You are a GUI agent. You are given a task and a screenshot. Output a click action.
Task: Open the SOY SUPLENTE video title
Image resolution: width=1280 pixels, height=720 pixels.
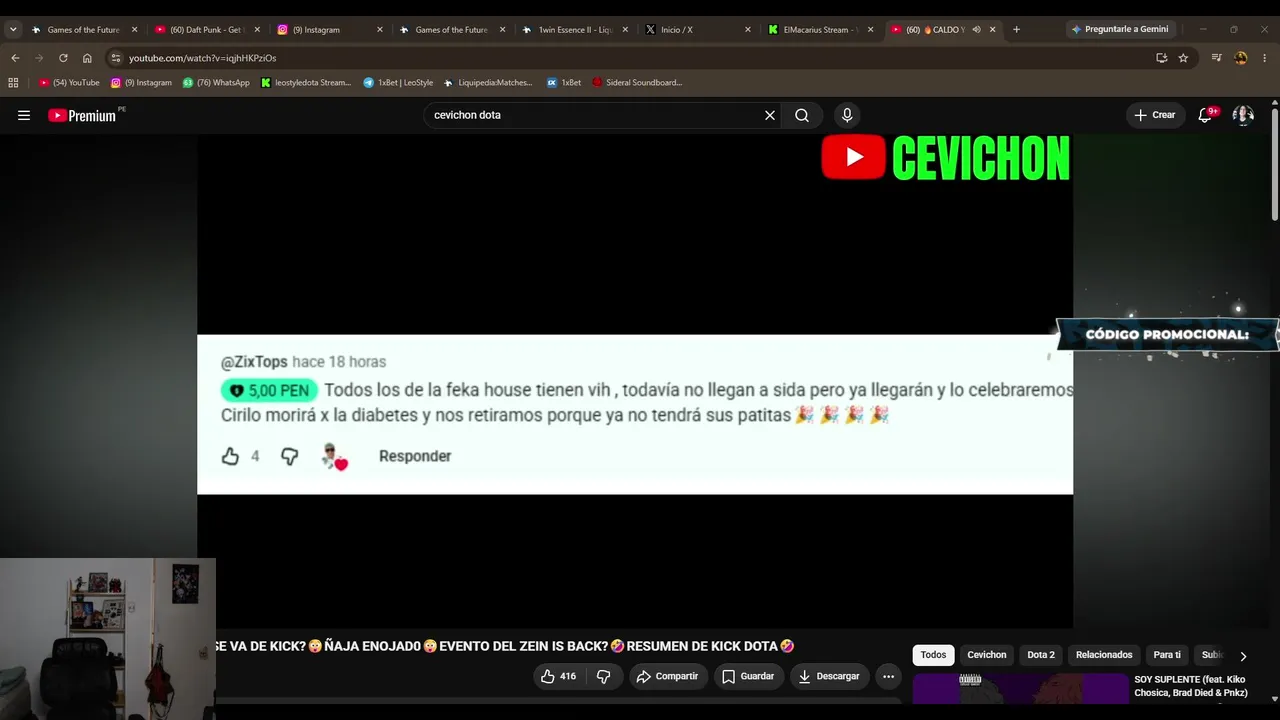coord(1191,686)
